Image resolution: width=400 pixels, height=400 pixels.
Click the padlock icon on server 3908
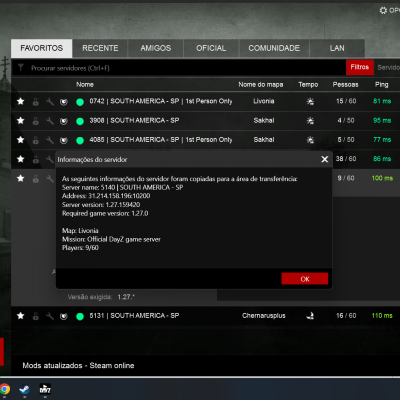pos(35,121)
